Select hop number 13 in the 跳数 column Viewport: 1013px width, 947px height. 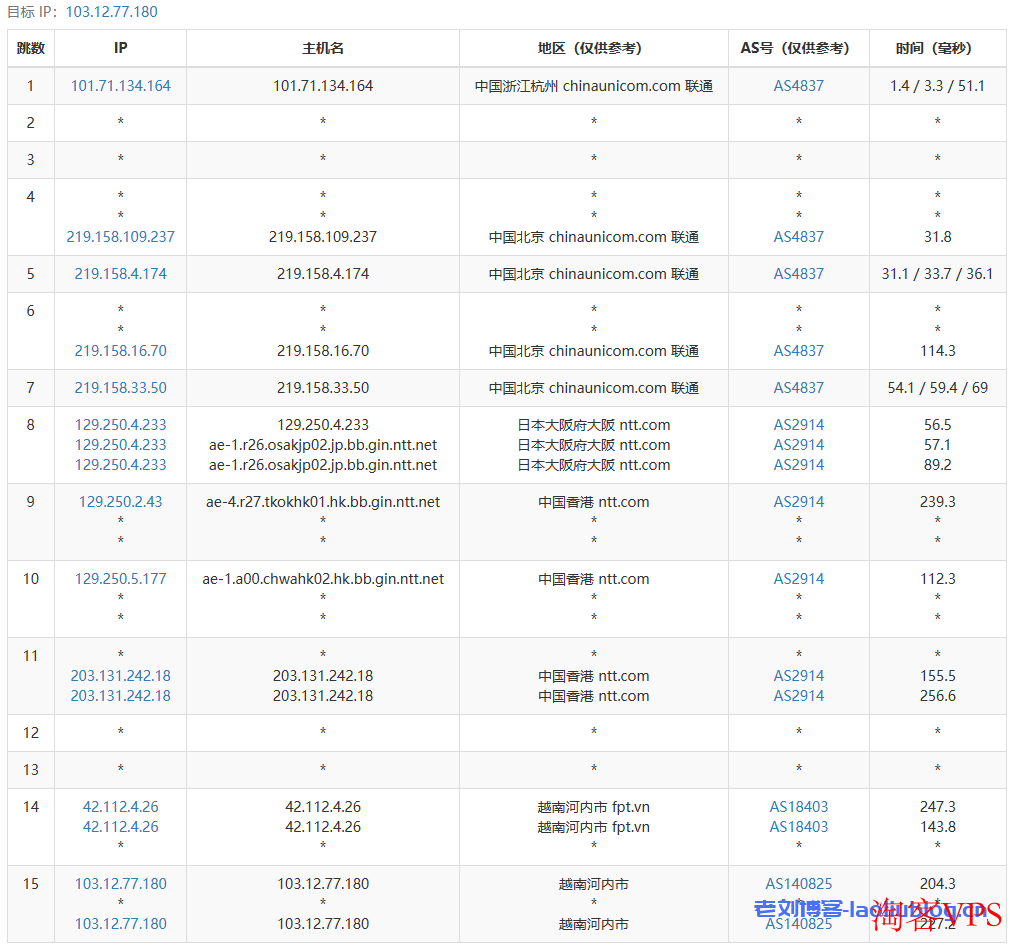point(31,769)
